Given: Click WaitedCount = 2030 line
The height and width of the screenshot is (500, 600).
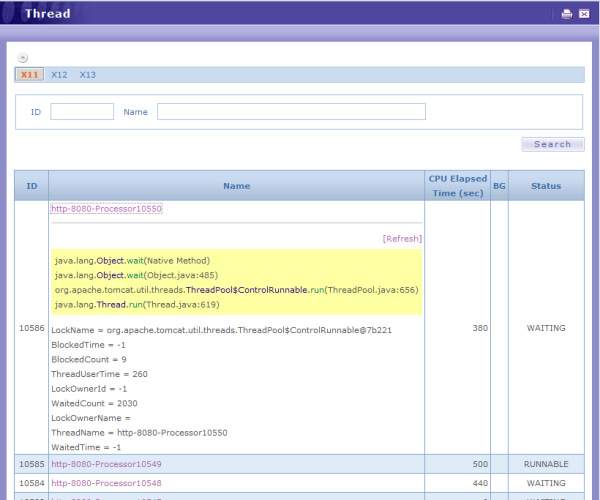Looking at the screenshot, I should [94, 404].
